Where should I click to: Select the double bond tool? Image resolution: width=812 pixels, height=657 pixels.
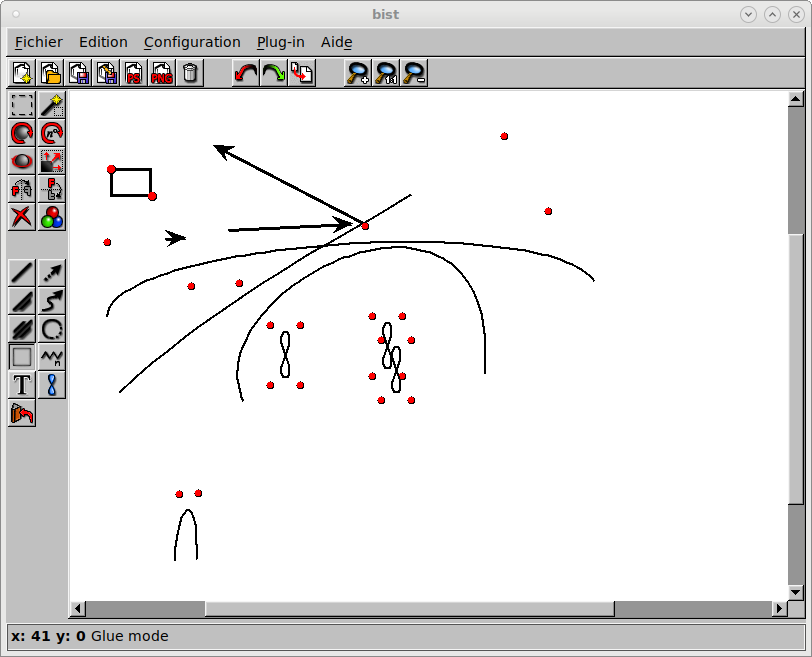tap(22, 301)
